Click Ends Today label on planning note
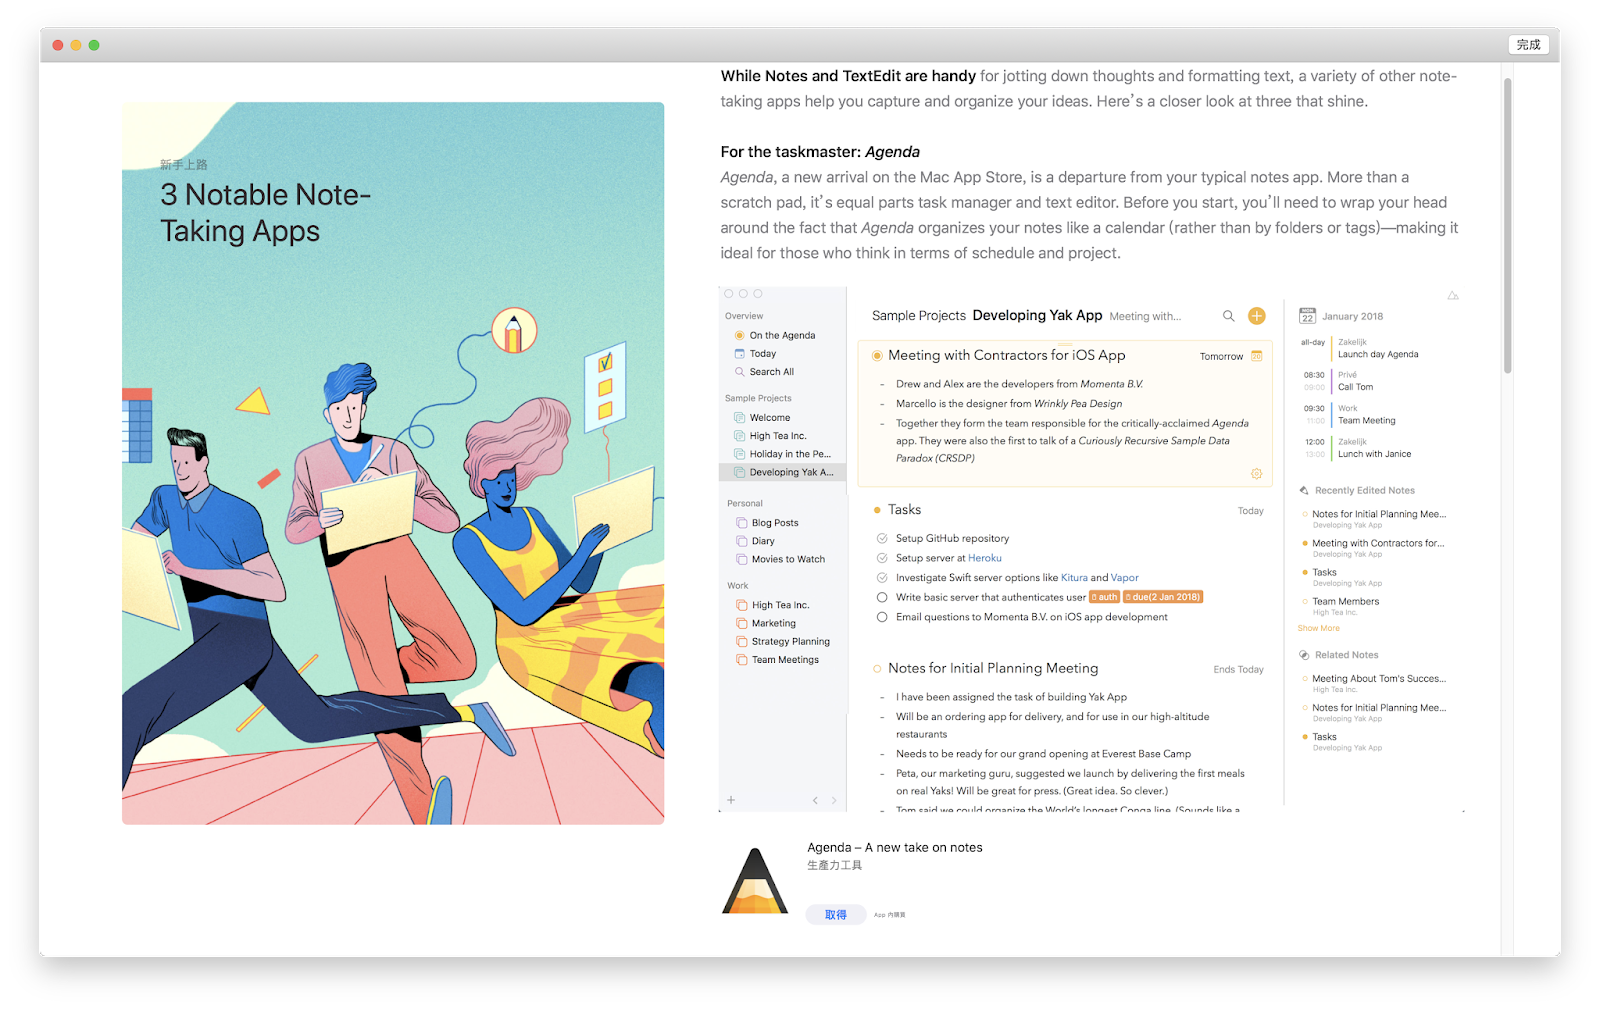This screenshot has width=1600, height=1009. [x=1238, y=670]
